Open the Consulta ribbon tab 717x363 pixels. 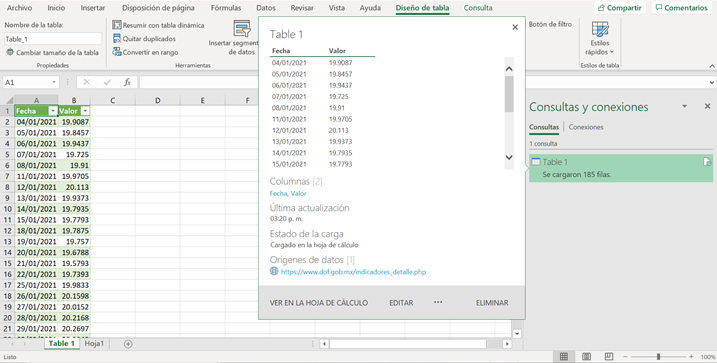tap(478, 8)
